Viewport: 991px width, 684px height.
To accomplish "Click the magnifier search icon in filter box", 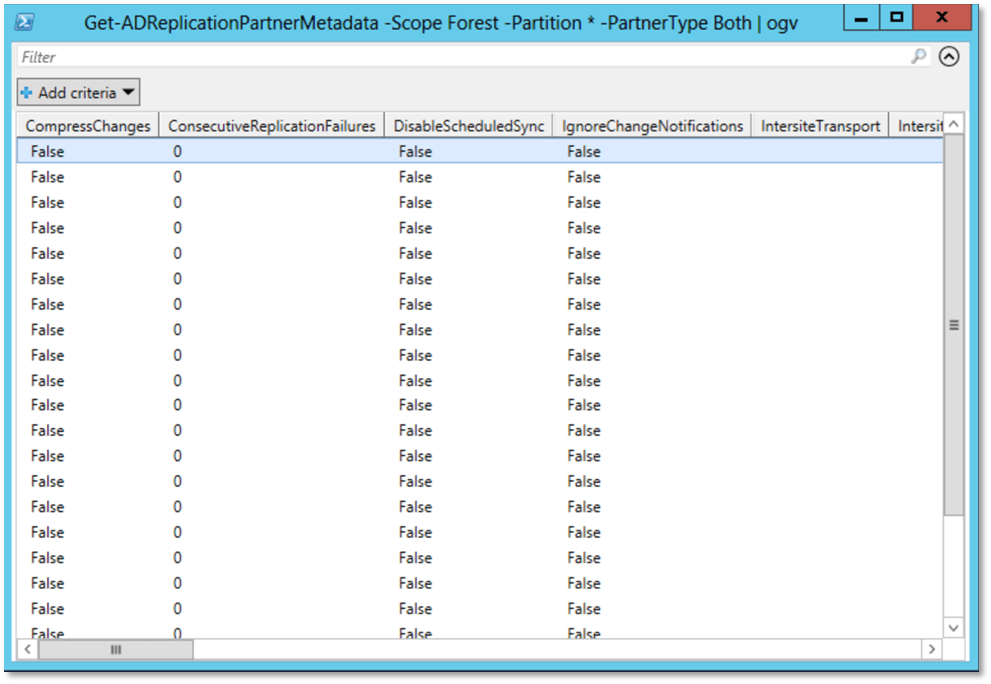I will 918,57.
